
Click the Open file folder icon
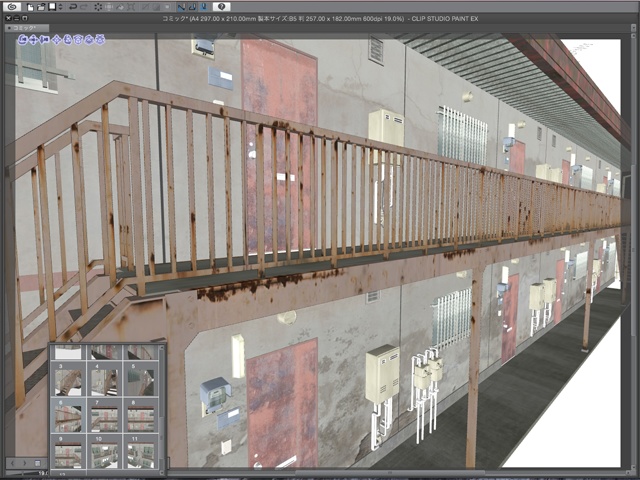(x=41, y=7)
